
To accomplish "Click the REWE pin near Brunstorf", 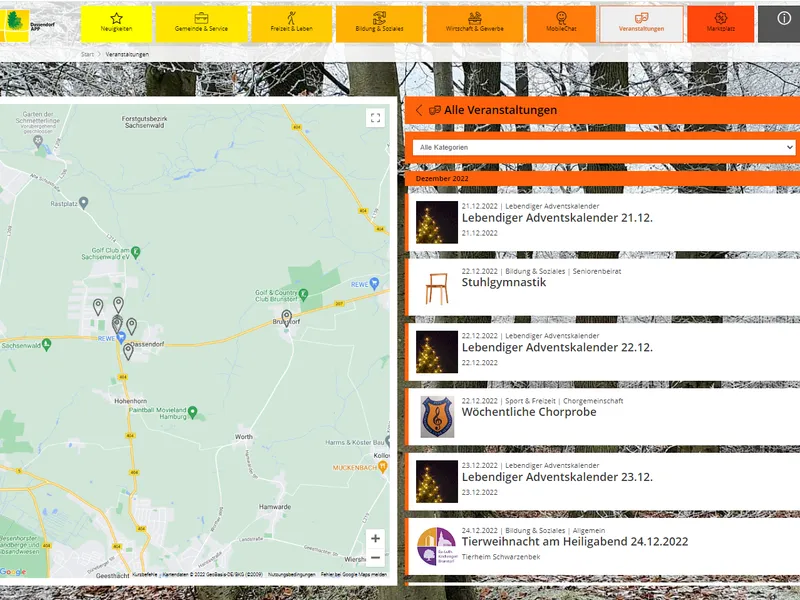I will 374,283.
